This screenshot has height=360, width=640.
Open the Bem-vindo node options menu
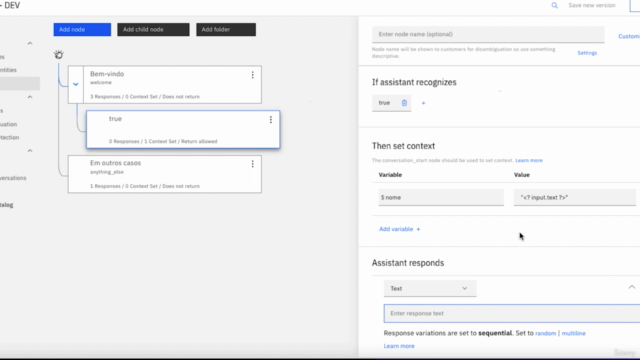coord(253,75)
